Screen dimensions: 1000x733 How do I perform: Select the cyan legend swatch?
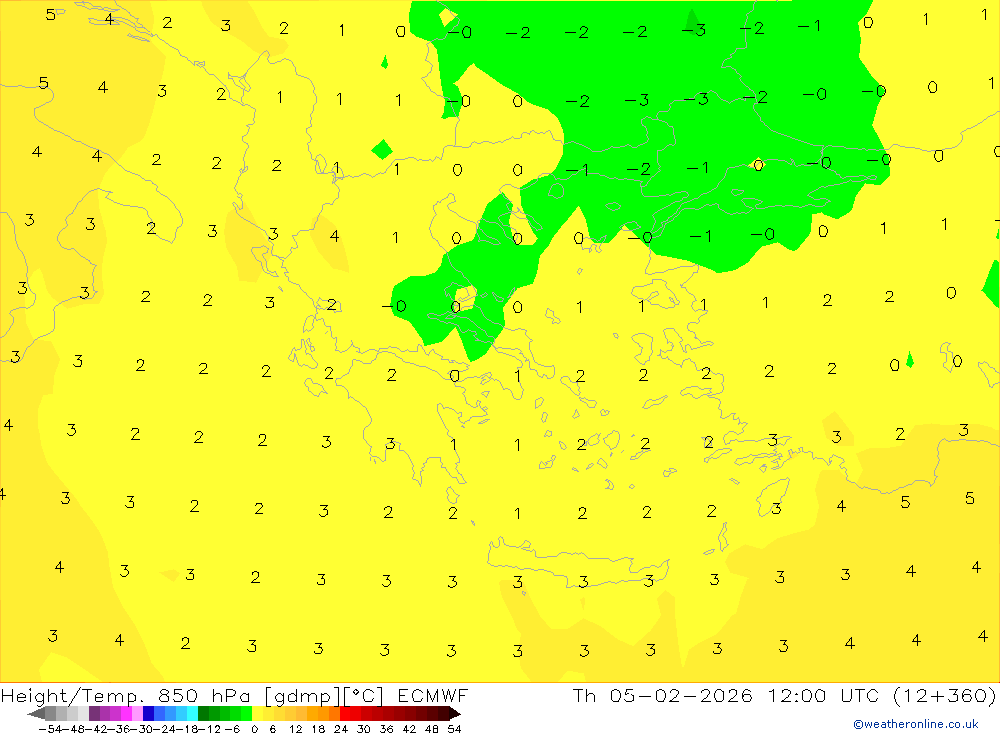[x=192, y=714]
